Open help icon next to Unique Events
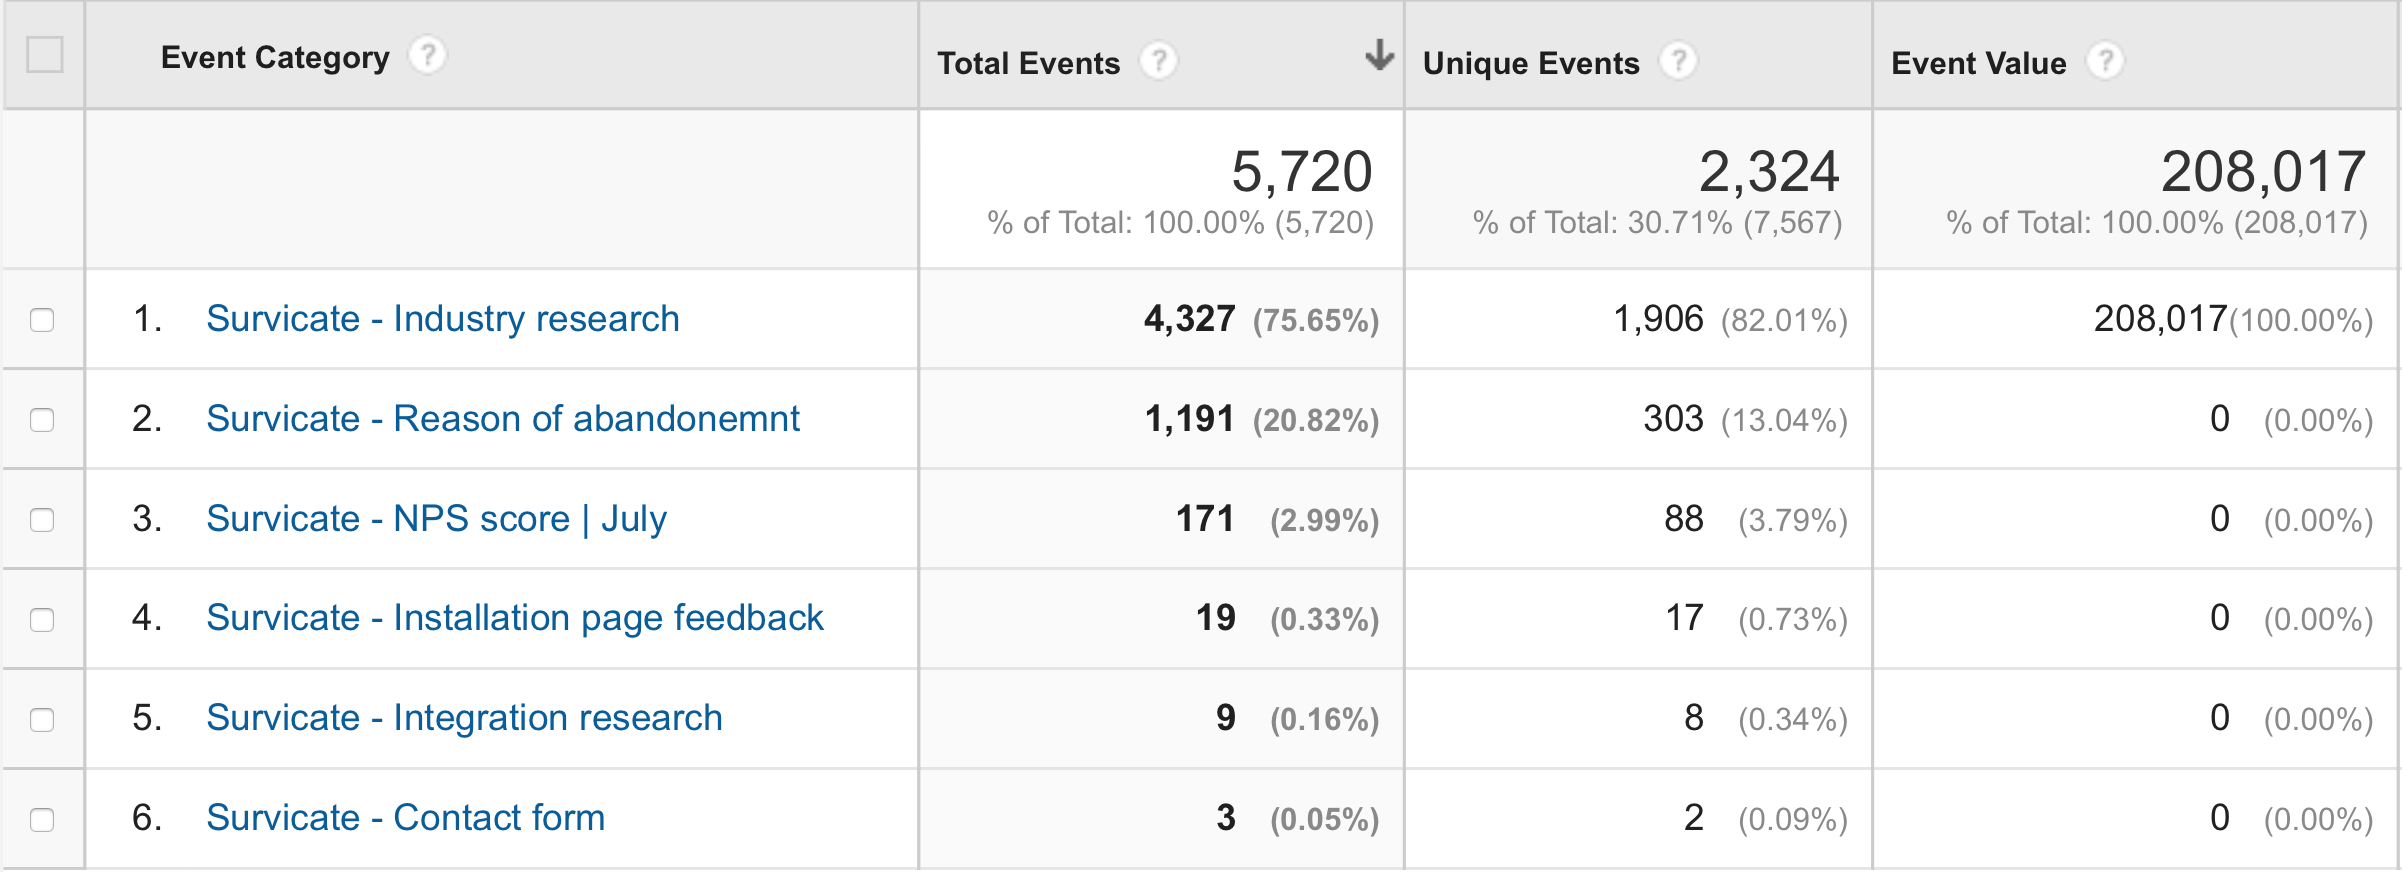 coord(1678,62)
